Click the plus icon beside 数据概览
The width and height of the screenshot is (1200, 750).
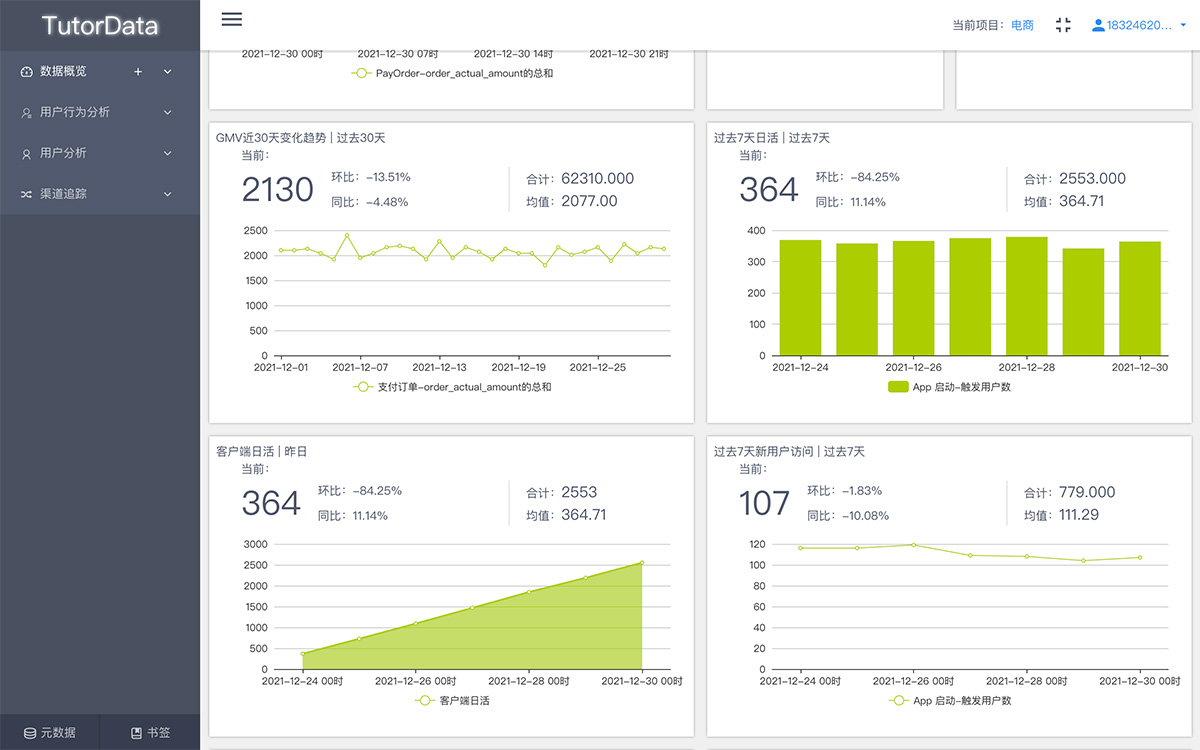[x=138, y=72]
